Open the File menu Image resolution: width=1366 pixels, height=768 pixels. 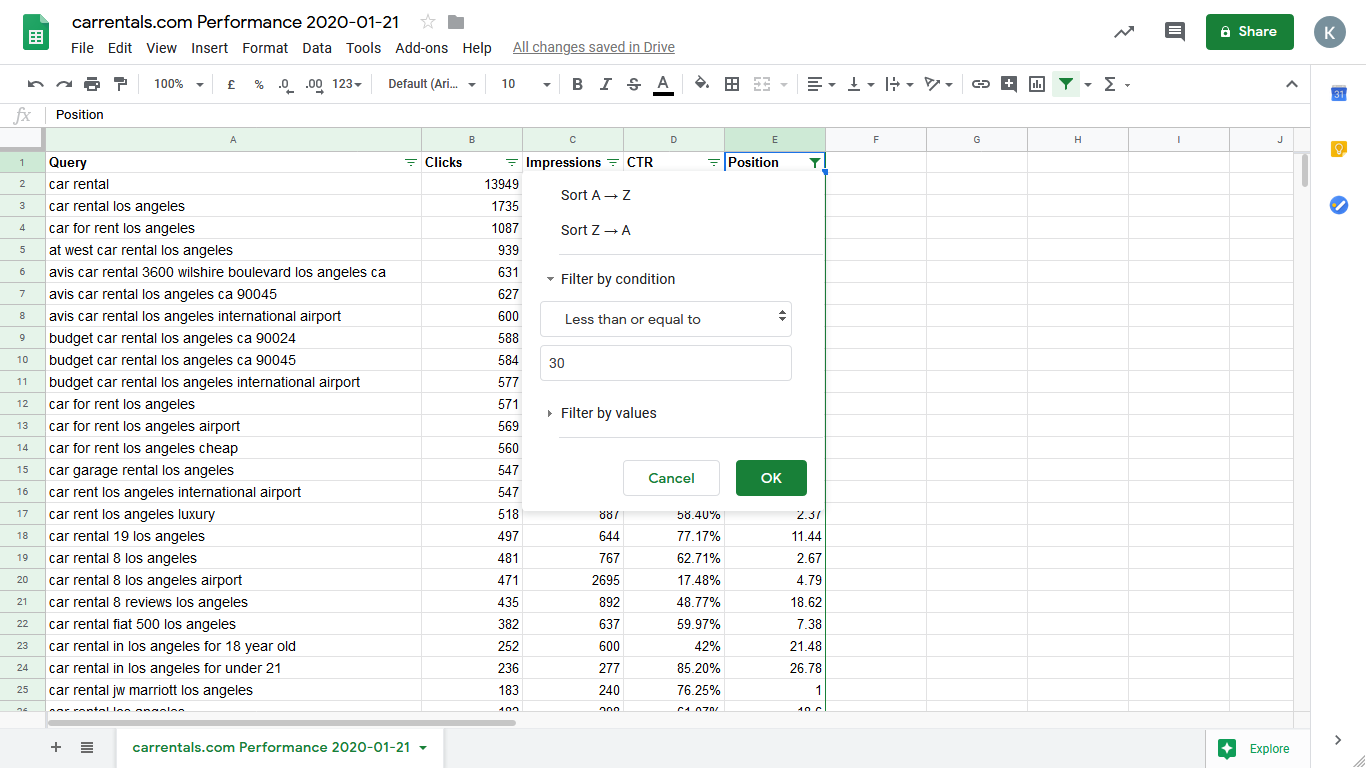click(82, 48)
